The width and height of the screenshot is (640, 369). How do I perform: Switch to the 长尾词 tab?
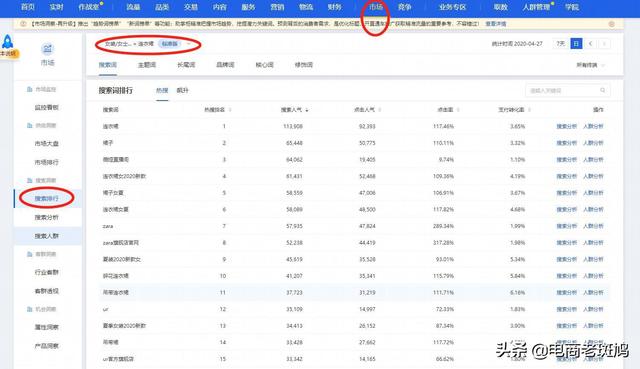point(186,65)
